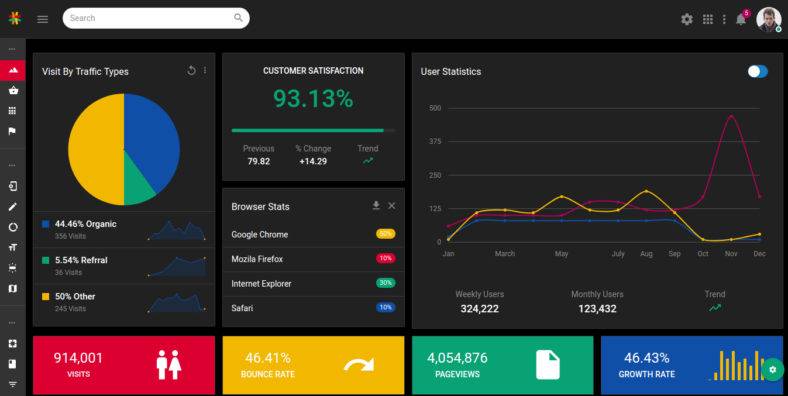Click Mozila Firefox red 10% badge
The width and height of the screenshot is (788, 396).
[385, 258]
